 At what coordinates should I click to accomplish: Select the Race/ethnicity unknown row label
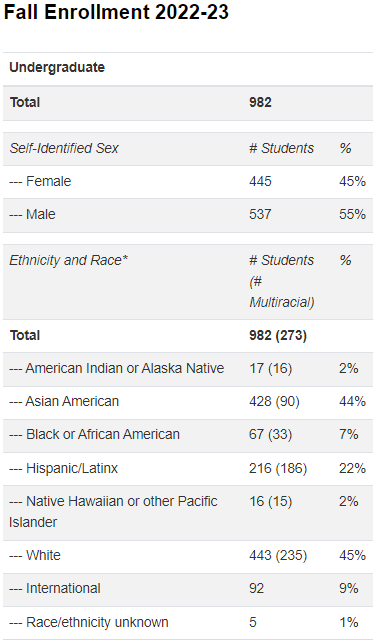tap(89, 622)
